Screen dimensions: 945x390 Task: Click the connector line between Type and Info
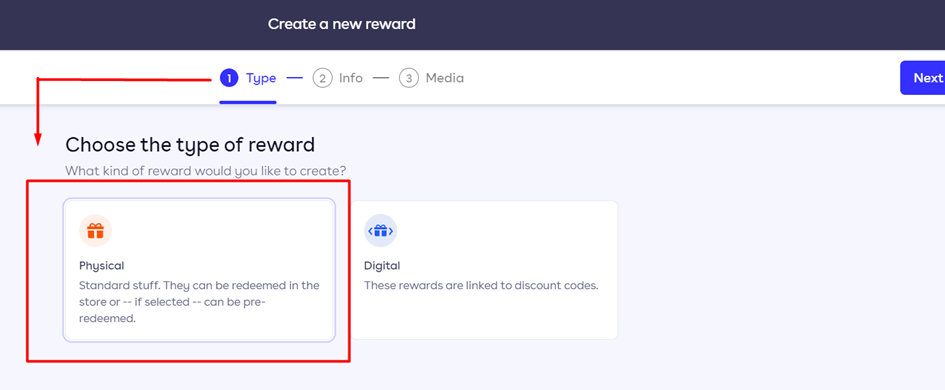point(294,78)
